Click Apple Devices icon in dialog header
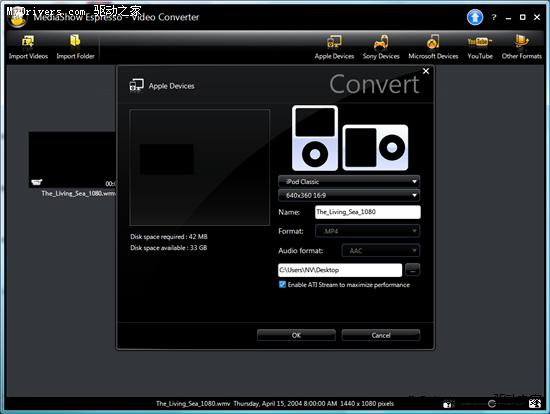 [136, 85]
